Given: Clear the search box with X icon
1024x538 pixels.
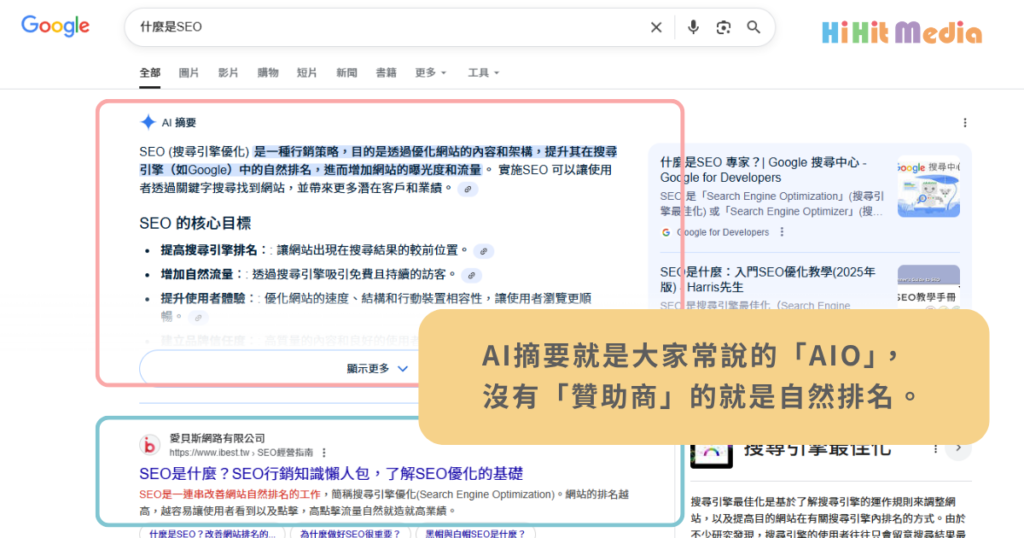Looking at the screenshot, I should [x=656, y=28].
